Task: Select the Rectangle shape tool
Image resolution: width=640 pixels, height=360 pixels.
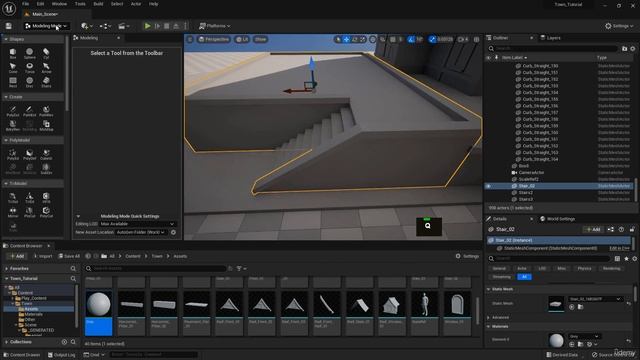Action: click(13, 82)
